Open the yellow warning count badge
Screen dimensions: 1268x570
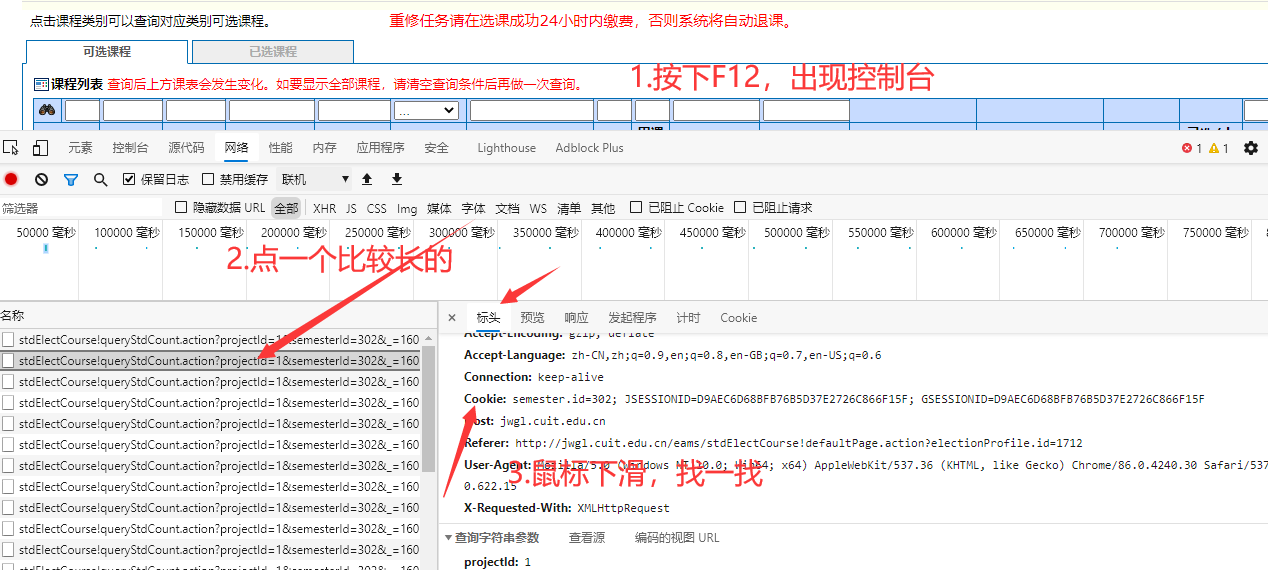(1219, 148)
